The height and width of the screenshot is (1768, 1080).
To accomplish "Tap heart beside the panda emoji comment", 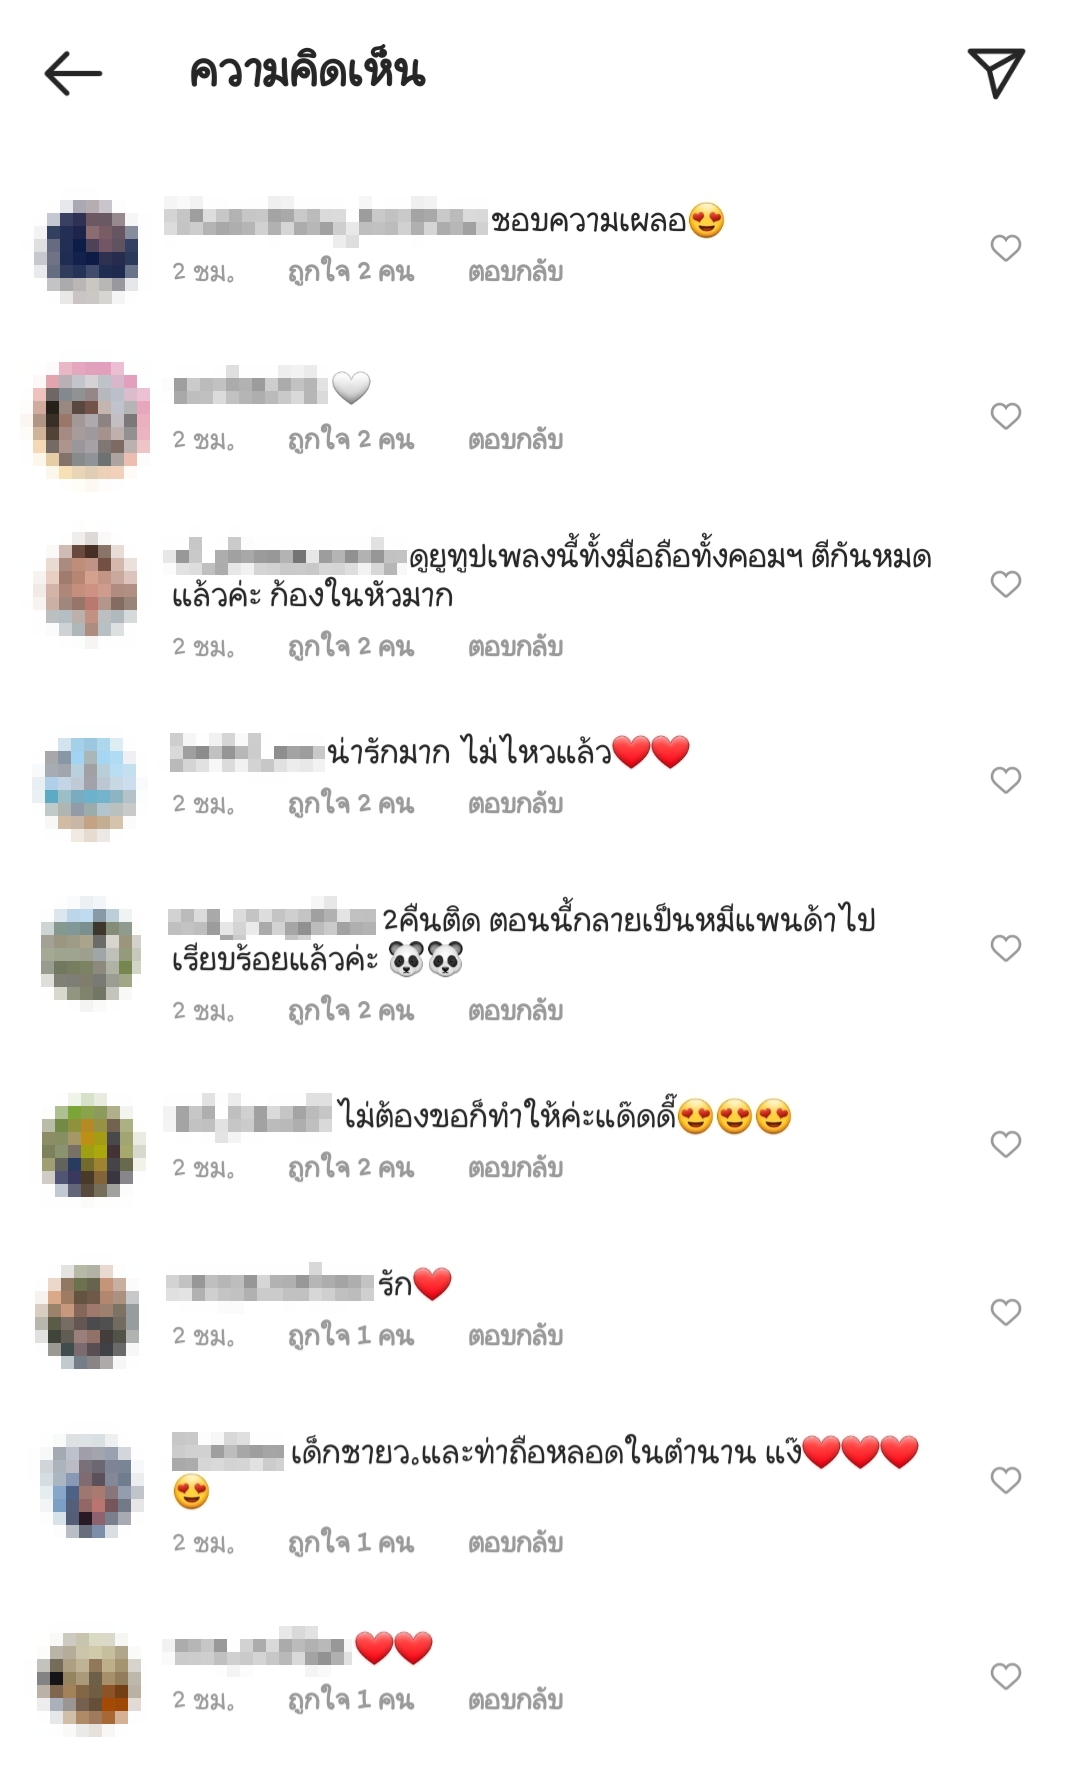I will [1005, 948].
